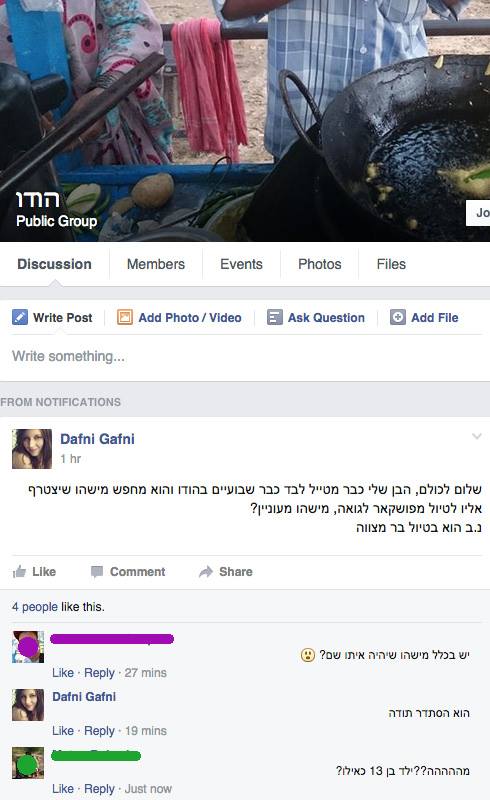
Task: Click the Add Photo / Video icon
Action: click(125, 317)
